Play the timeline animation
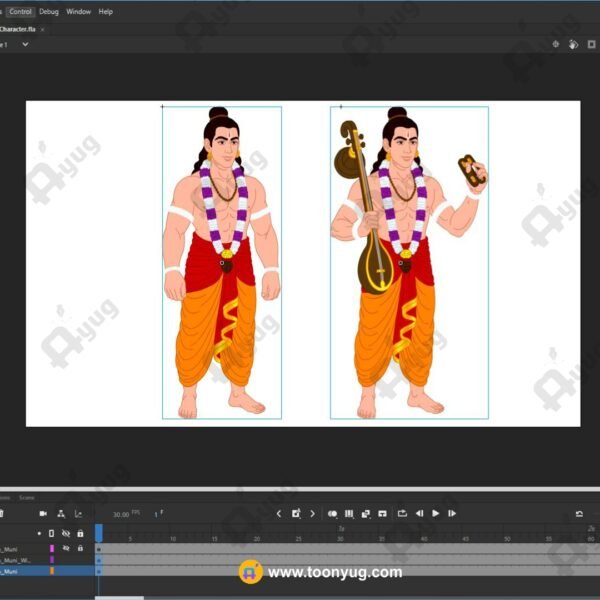 tap(435, 514)
